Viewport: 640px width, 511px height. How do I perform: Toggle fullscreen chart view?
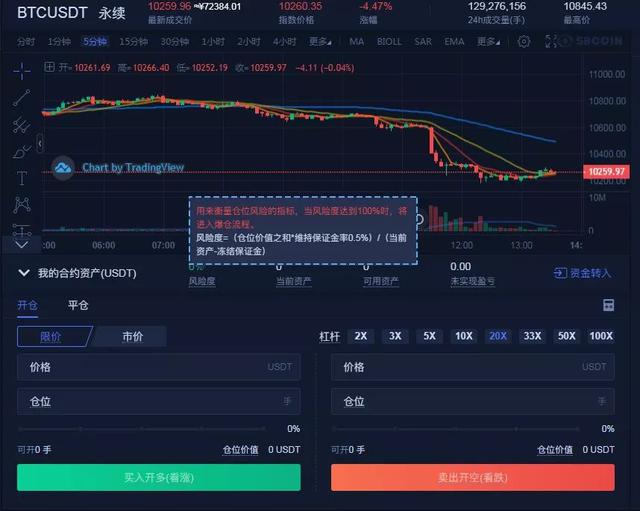coord(551,41)
